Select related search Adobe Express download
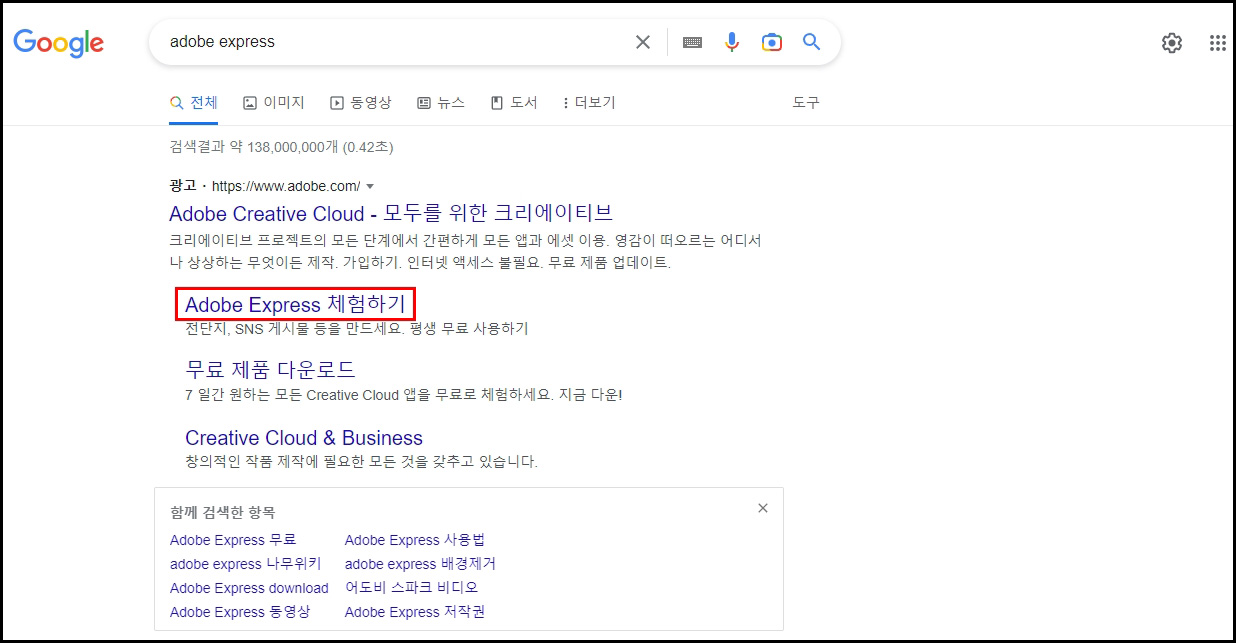This screenshot has width=1236, height=643. point(249,588)
